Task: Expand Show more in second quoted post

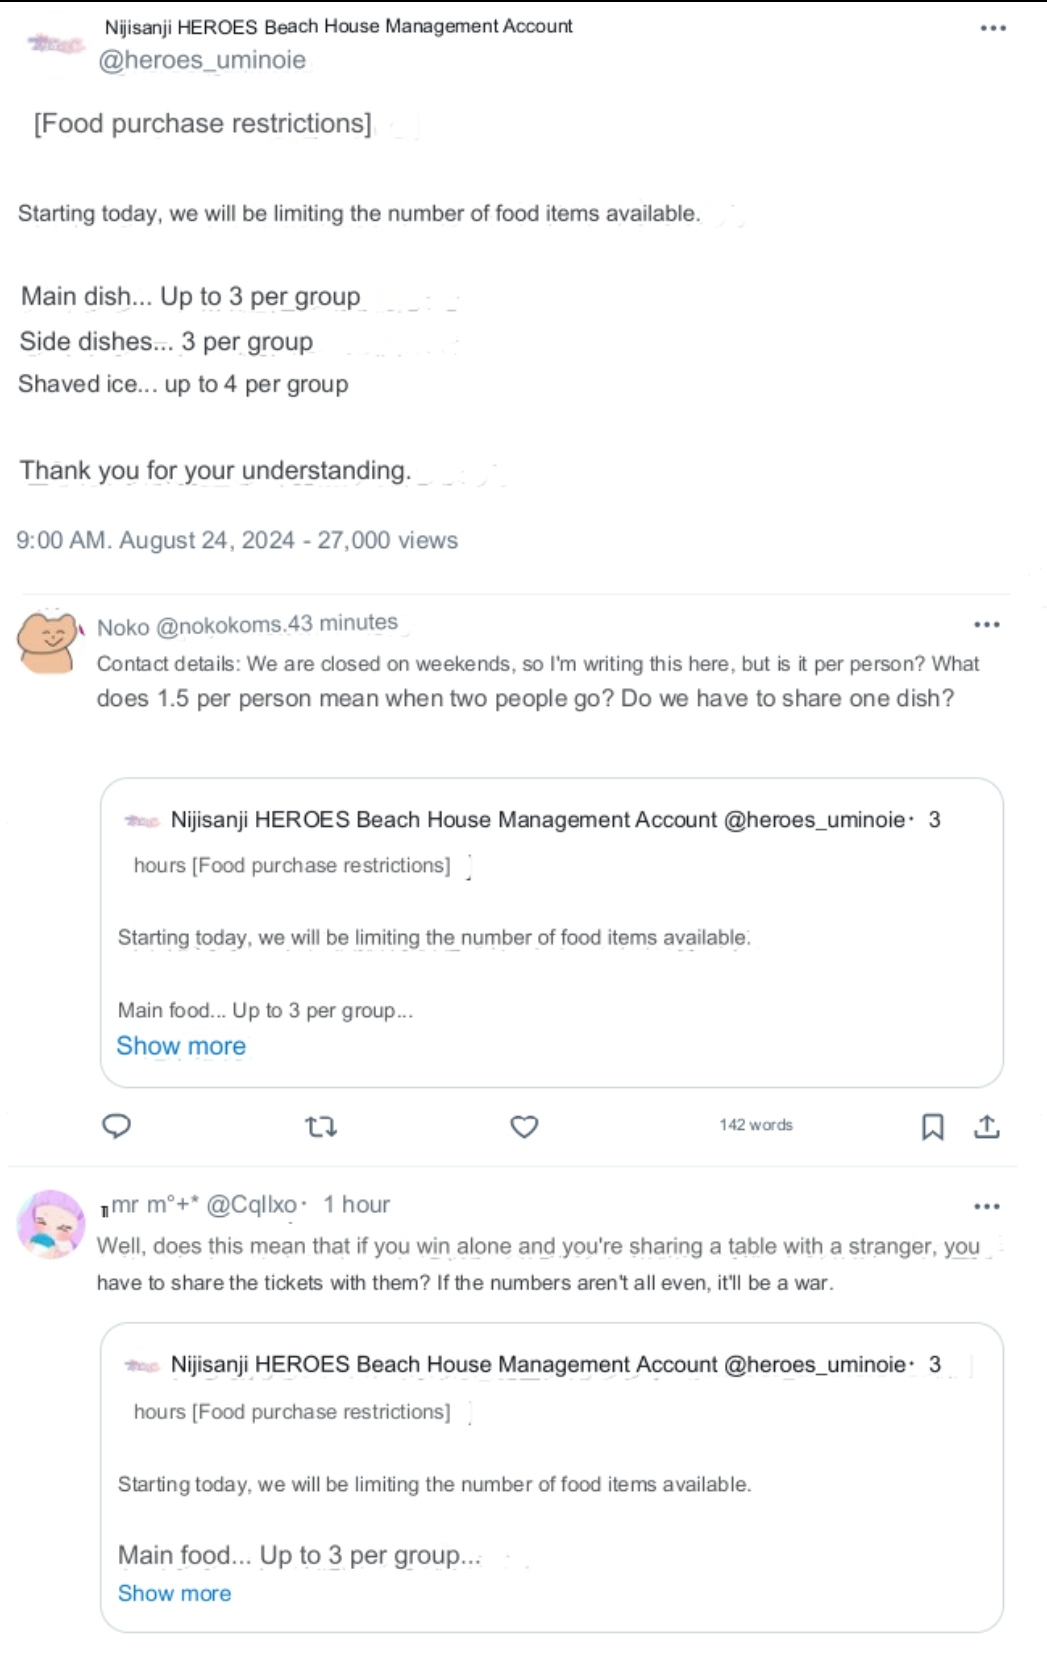Action: point(174,1593)
